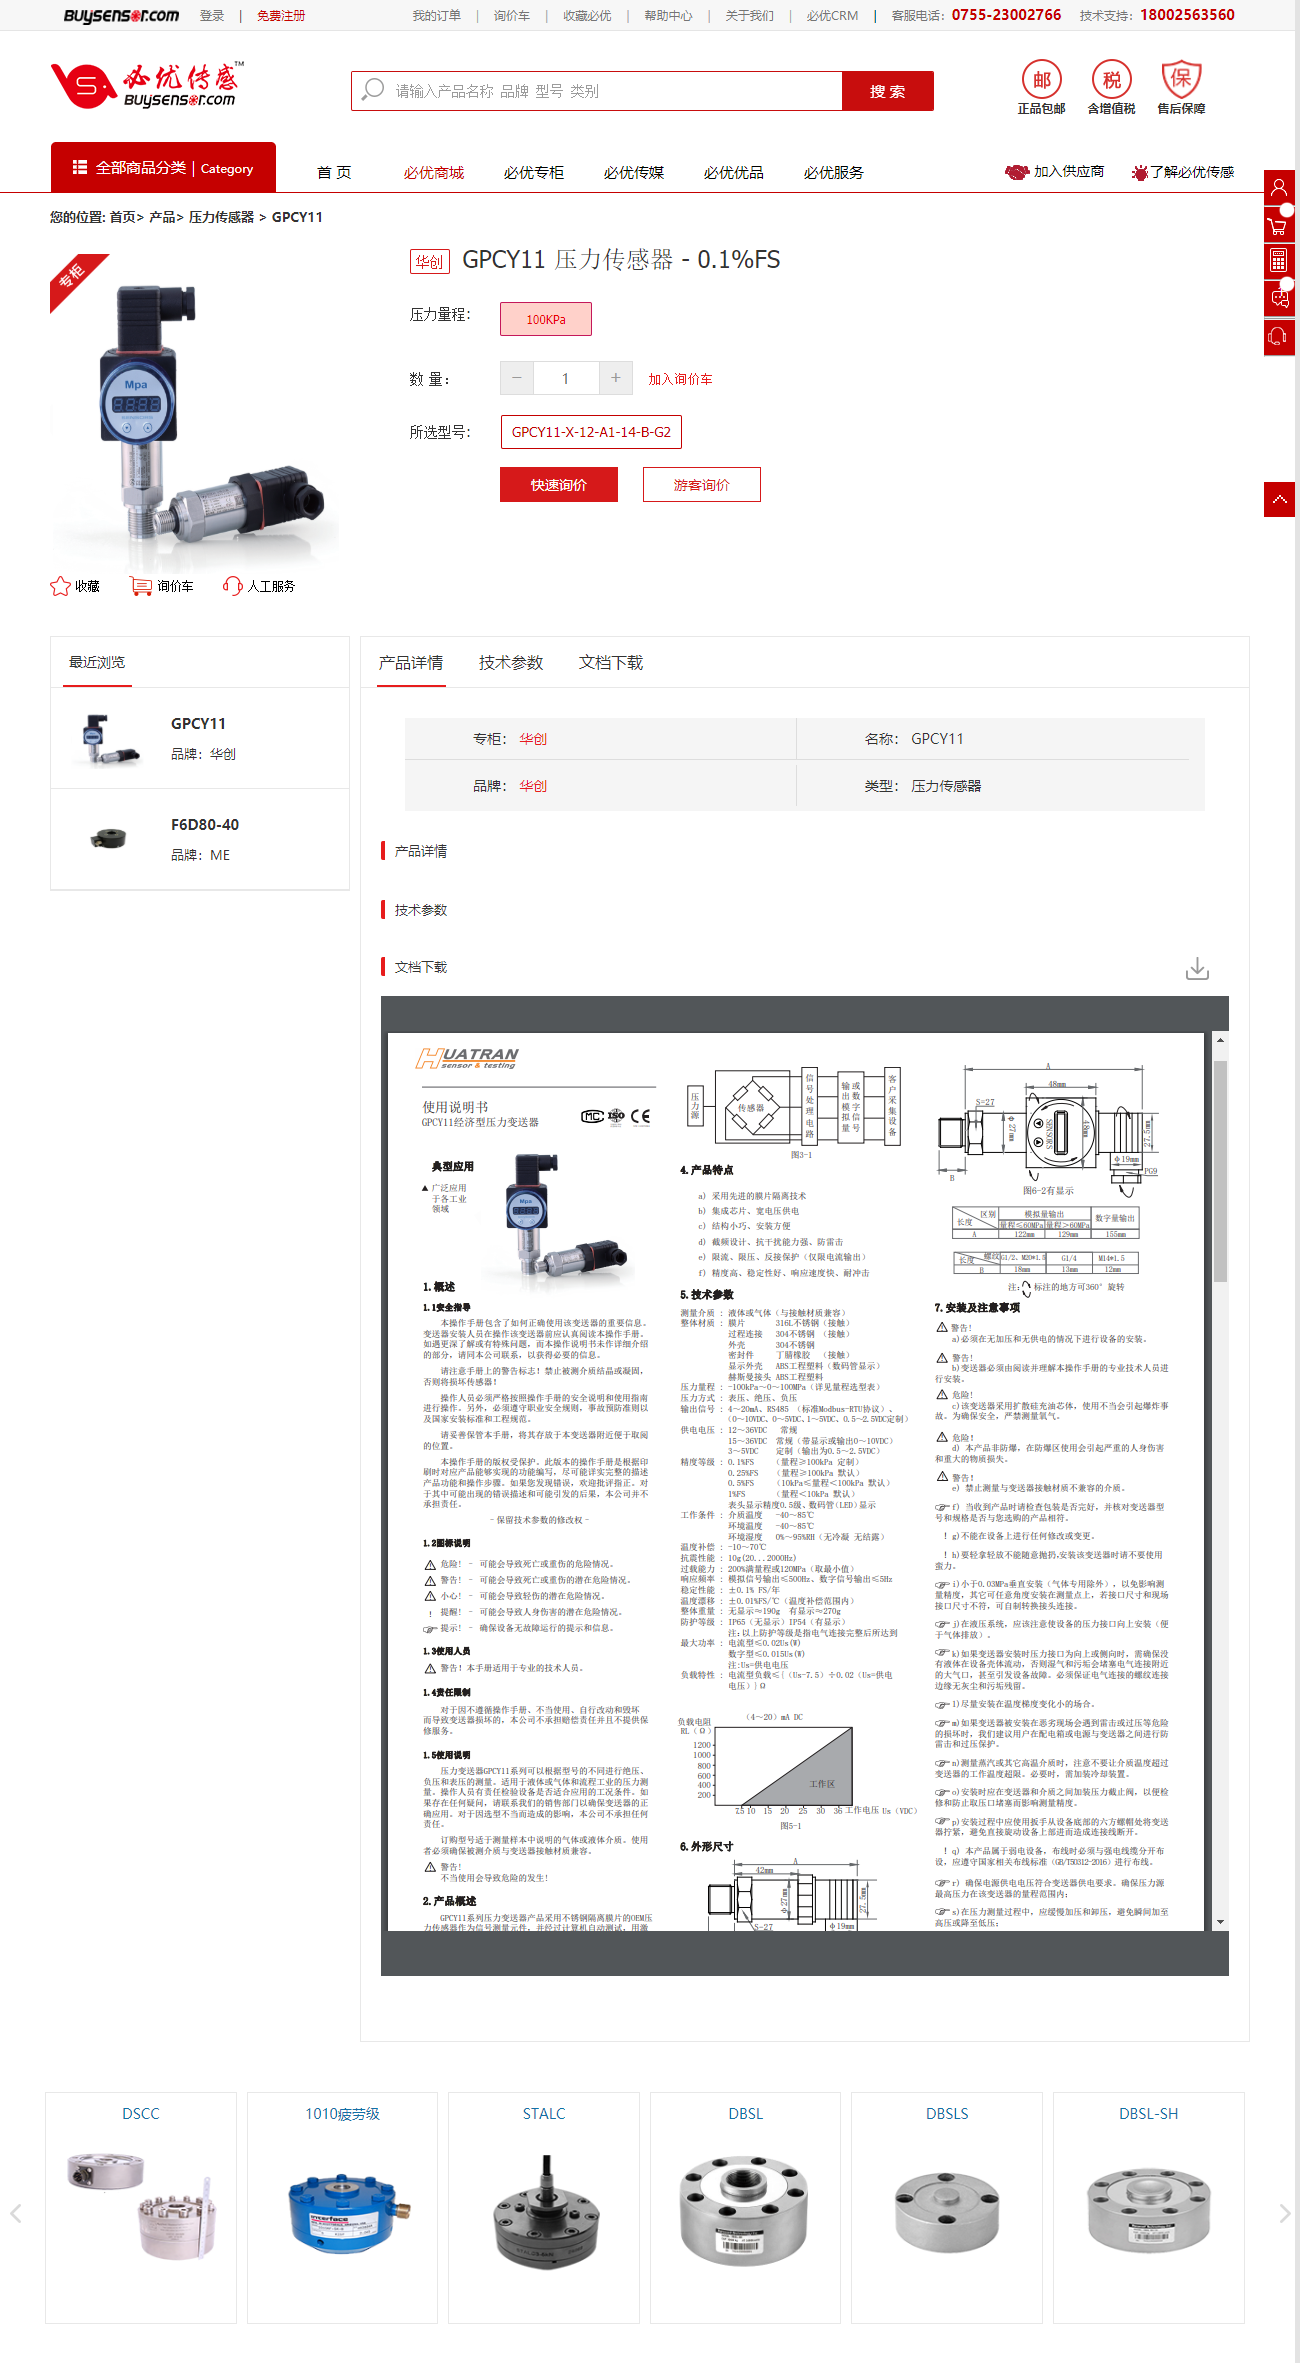Click the 游客询价 button

[702, 485]
